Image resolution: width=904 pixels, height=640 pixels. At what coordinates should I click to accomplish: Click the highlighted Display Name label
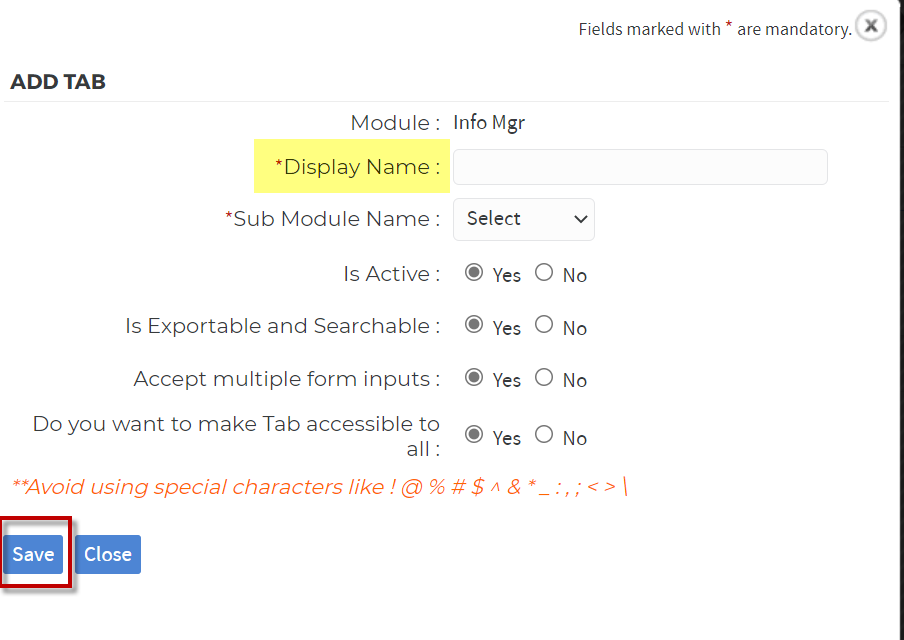point(357,167)
